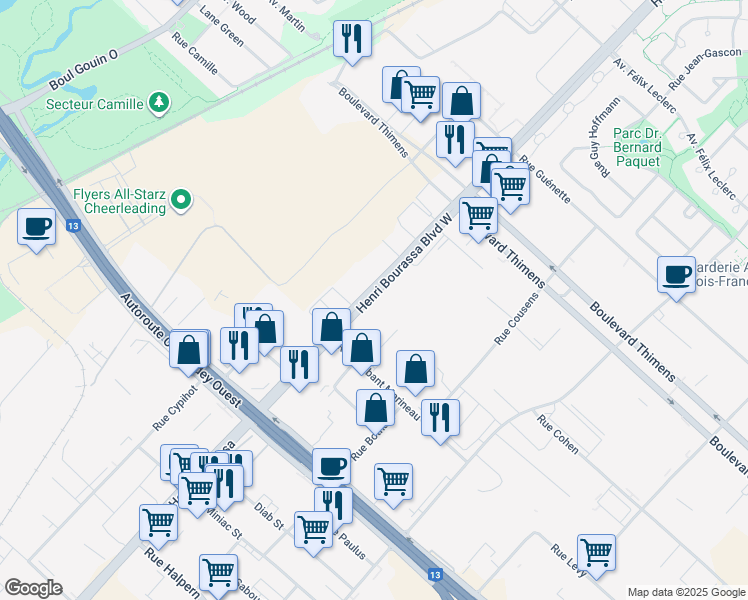Open the green tree marker for Secteur Camille

pyautogui.click(x=157, y=103)
